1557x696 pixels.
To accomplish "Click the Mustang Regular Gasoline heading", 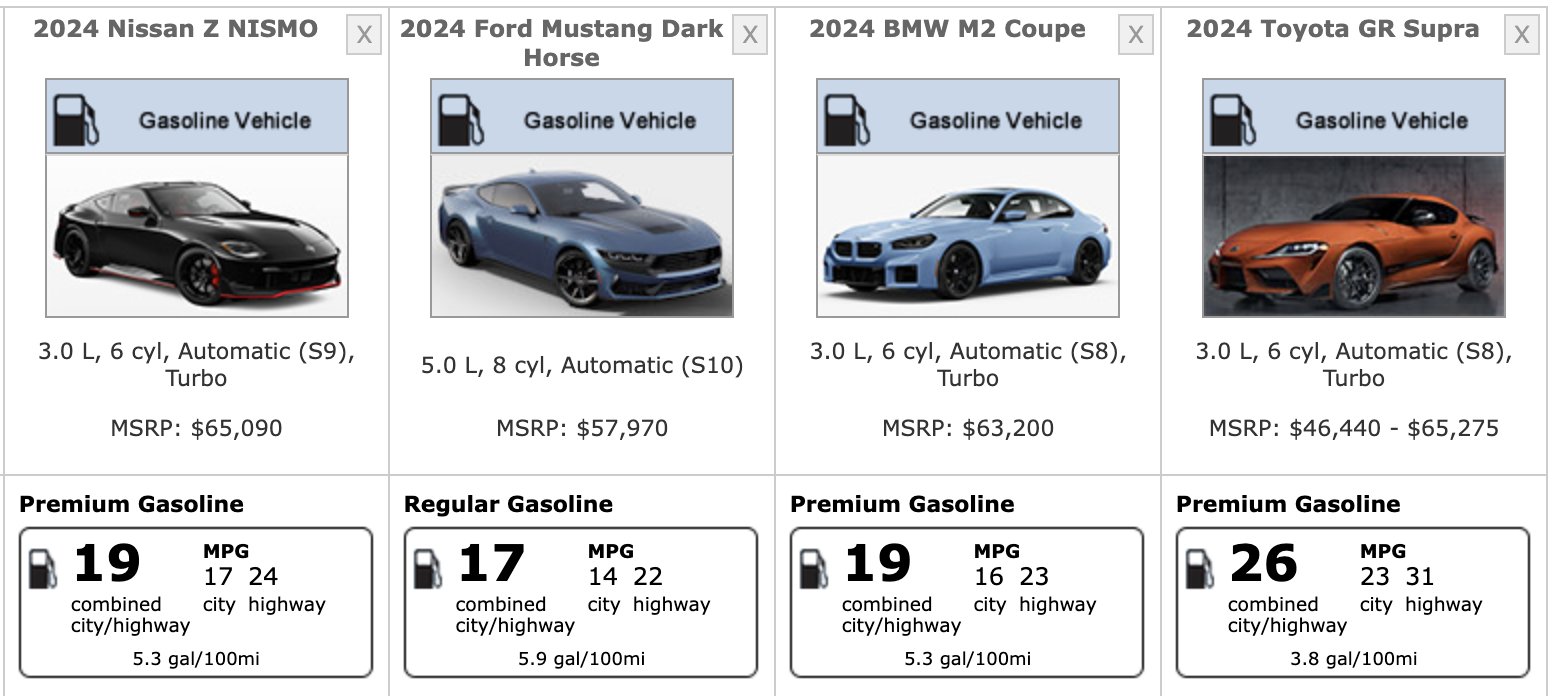I will pyautogui.click(x=508, y=504).
